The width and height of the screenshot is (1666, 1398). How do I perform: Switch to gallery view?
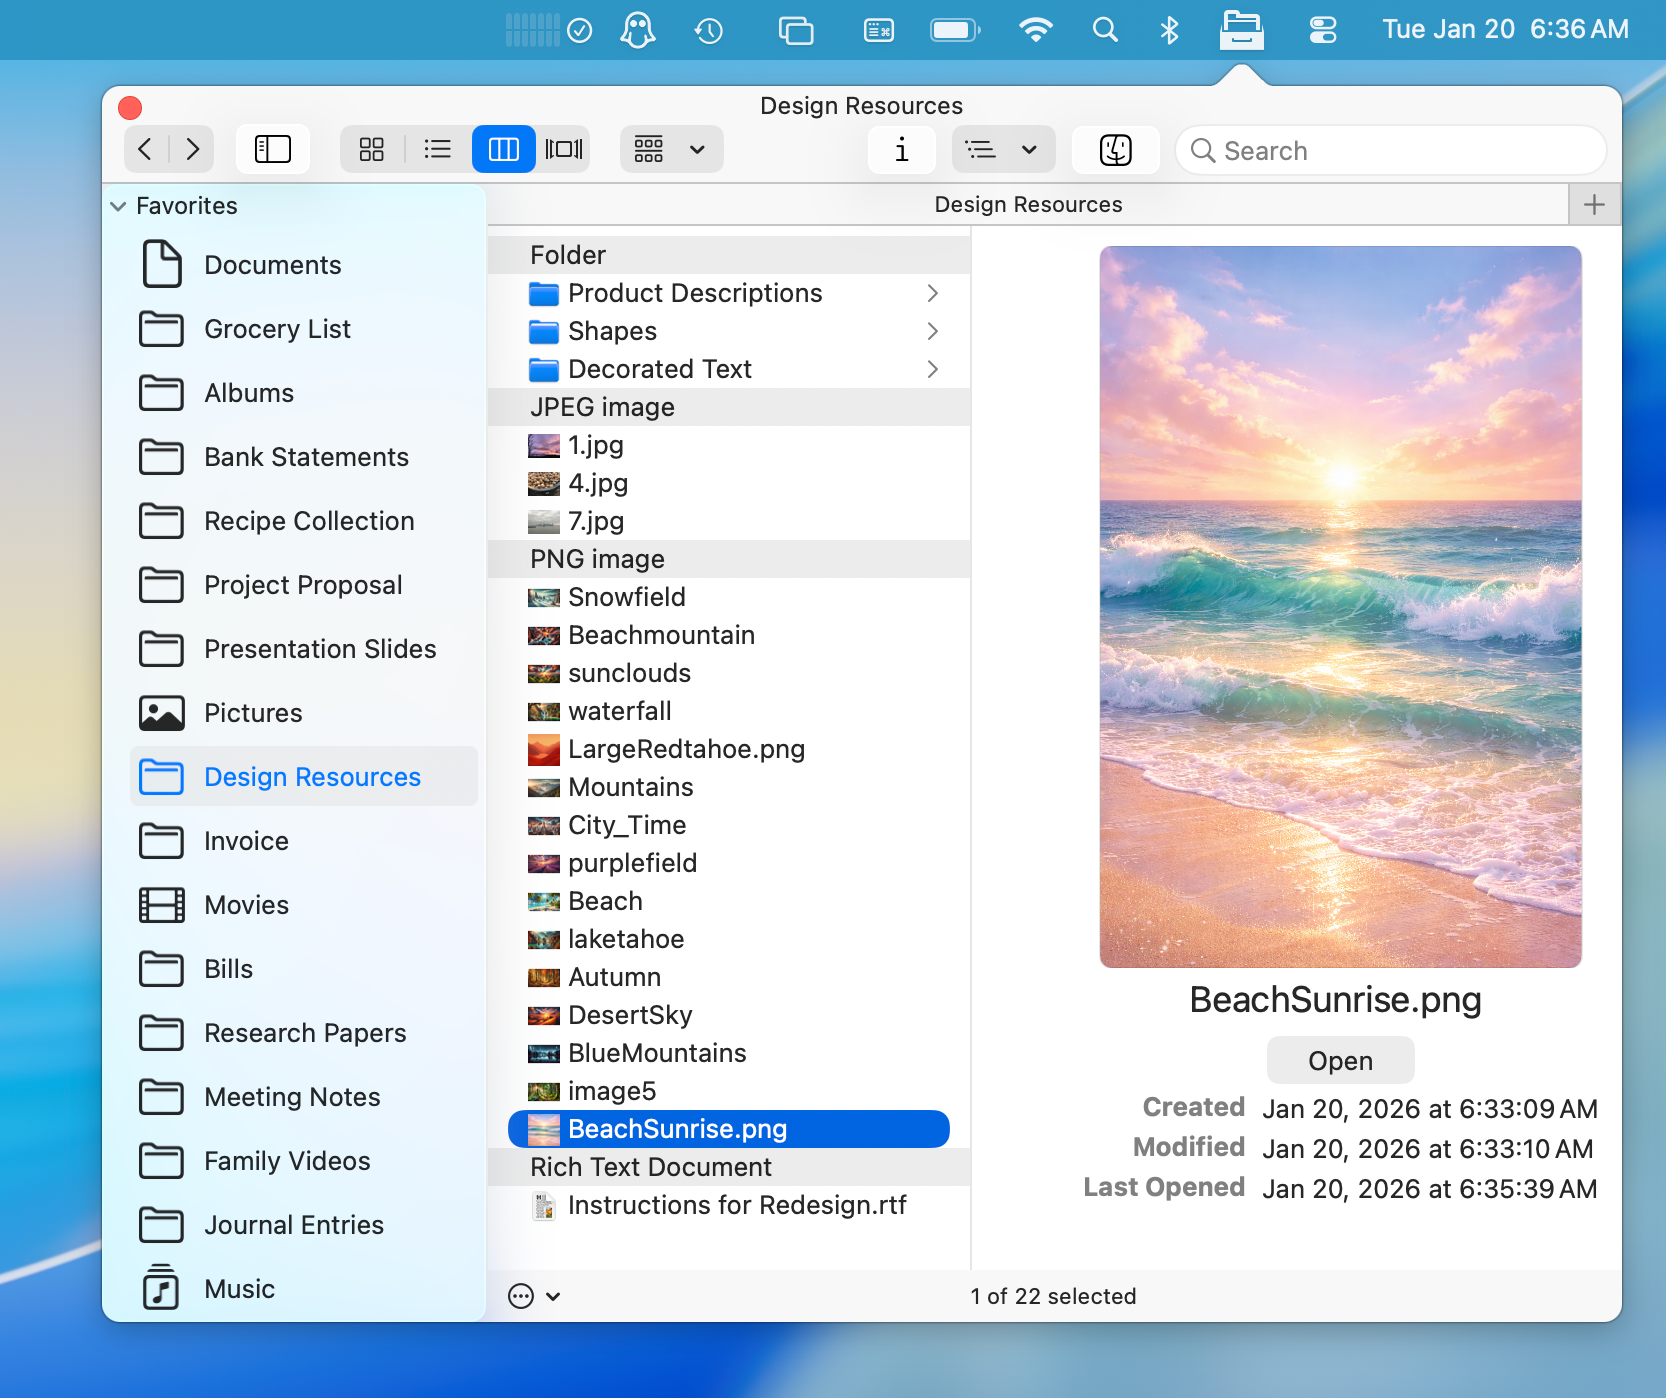click(x=564, y=150)
